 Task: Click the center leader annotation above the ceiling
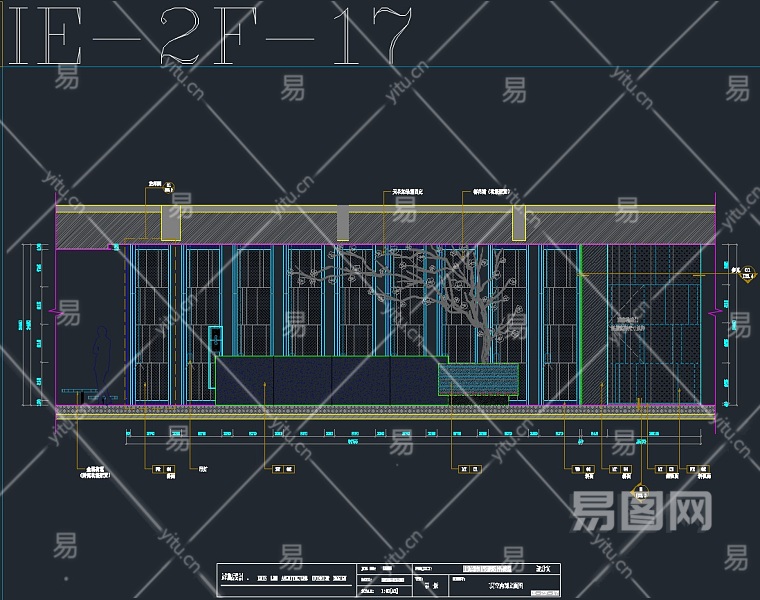(x=402, y=191)
